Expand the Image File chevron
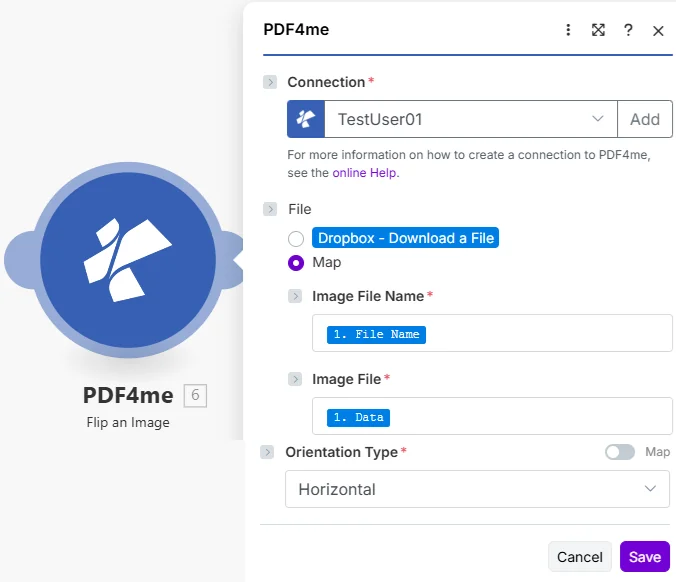The width and height of the screenshot is (676, 582). click(295, 379)
